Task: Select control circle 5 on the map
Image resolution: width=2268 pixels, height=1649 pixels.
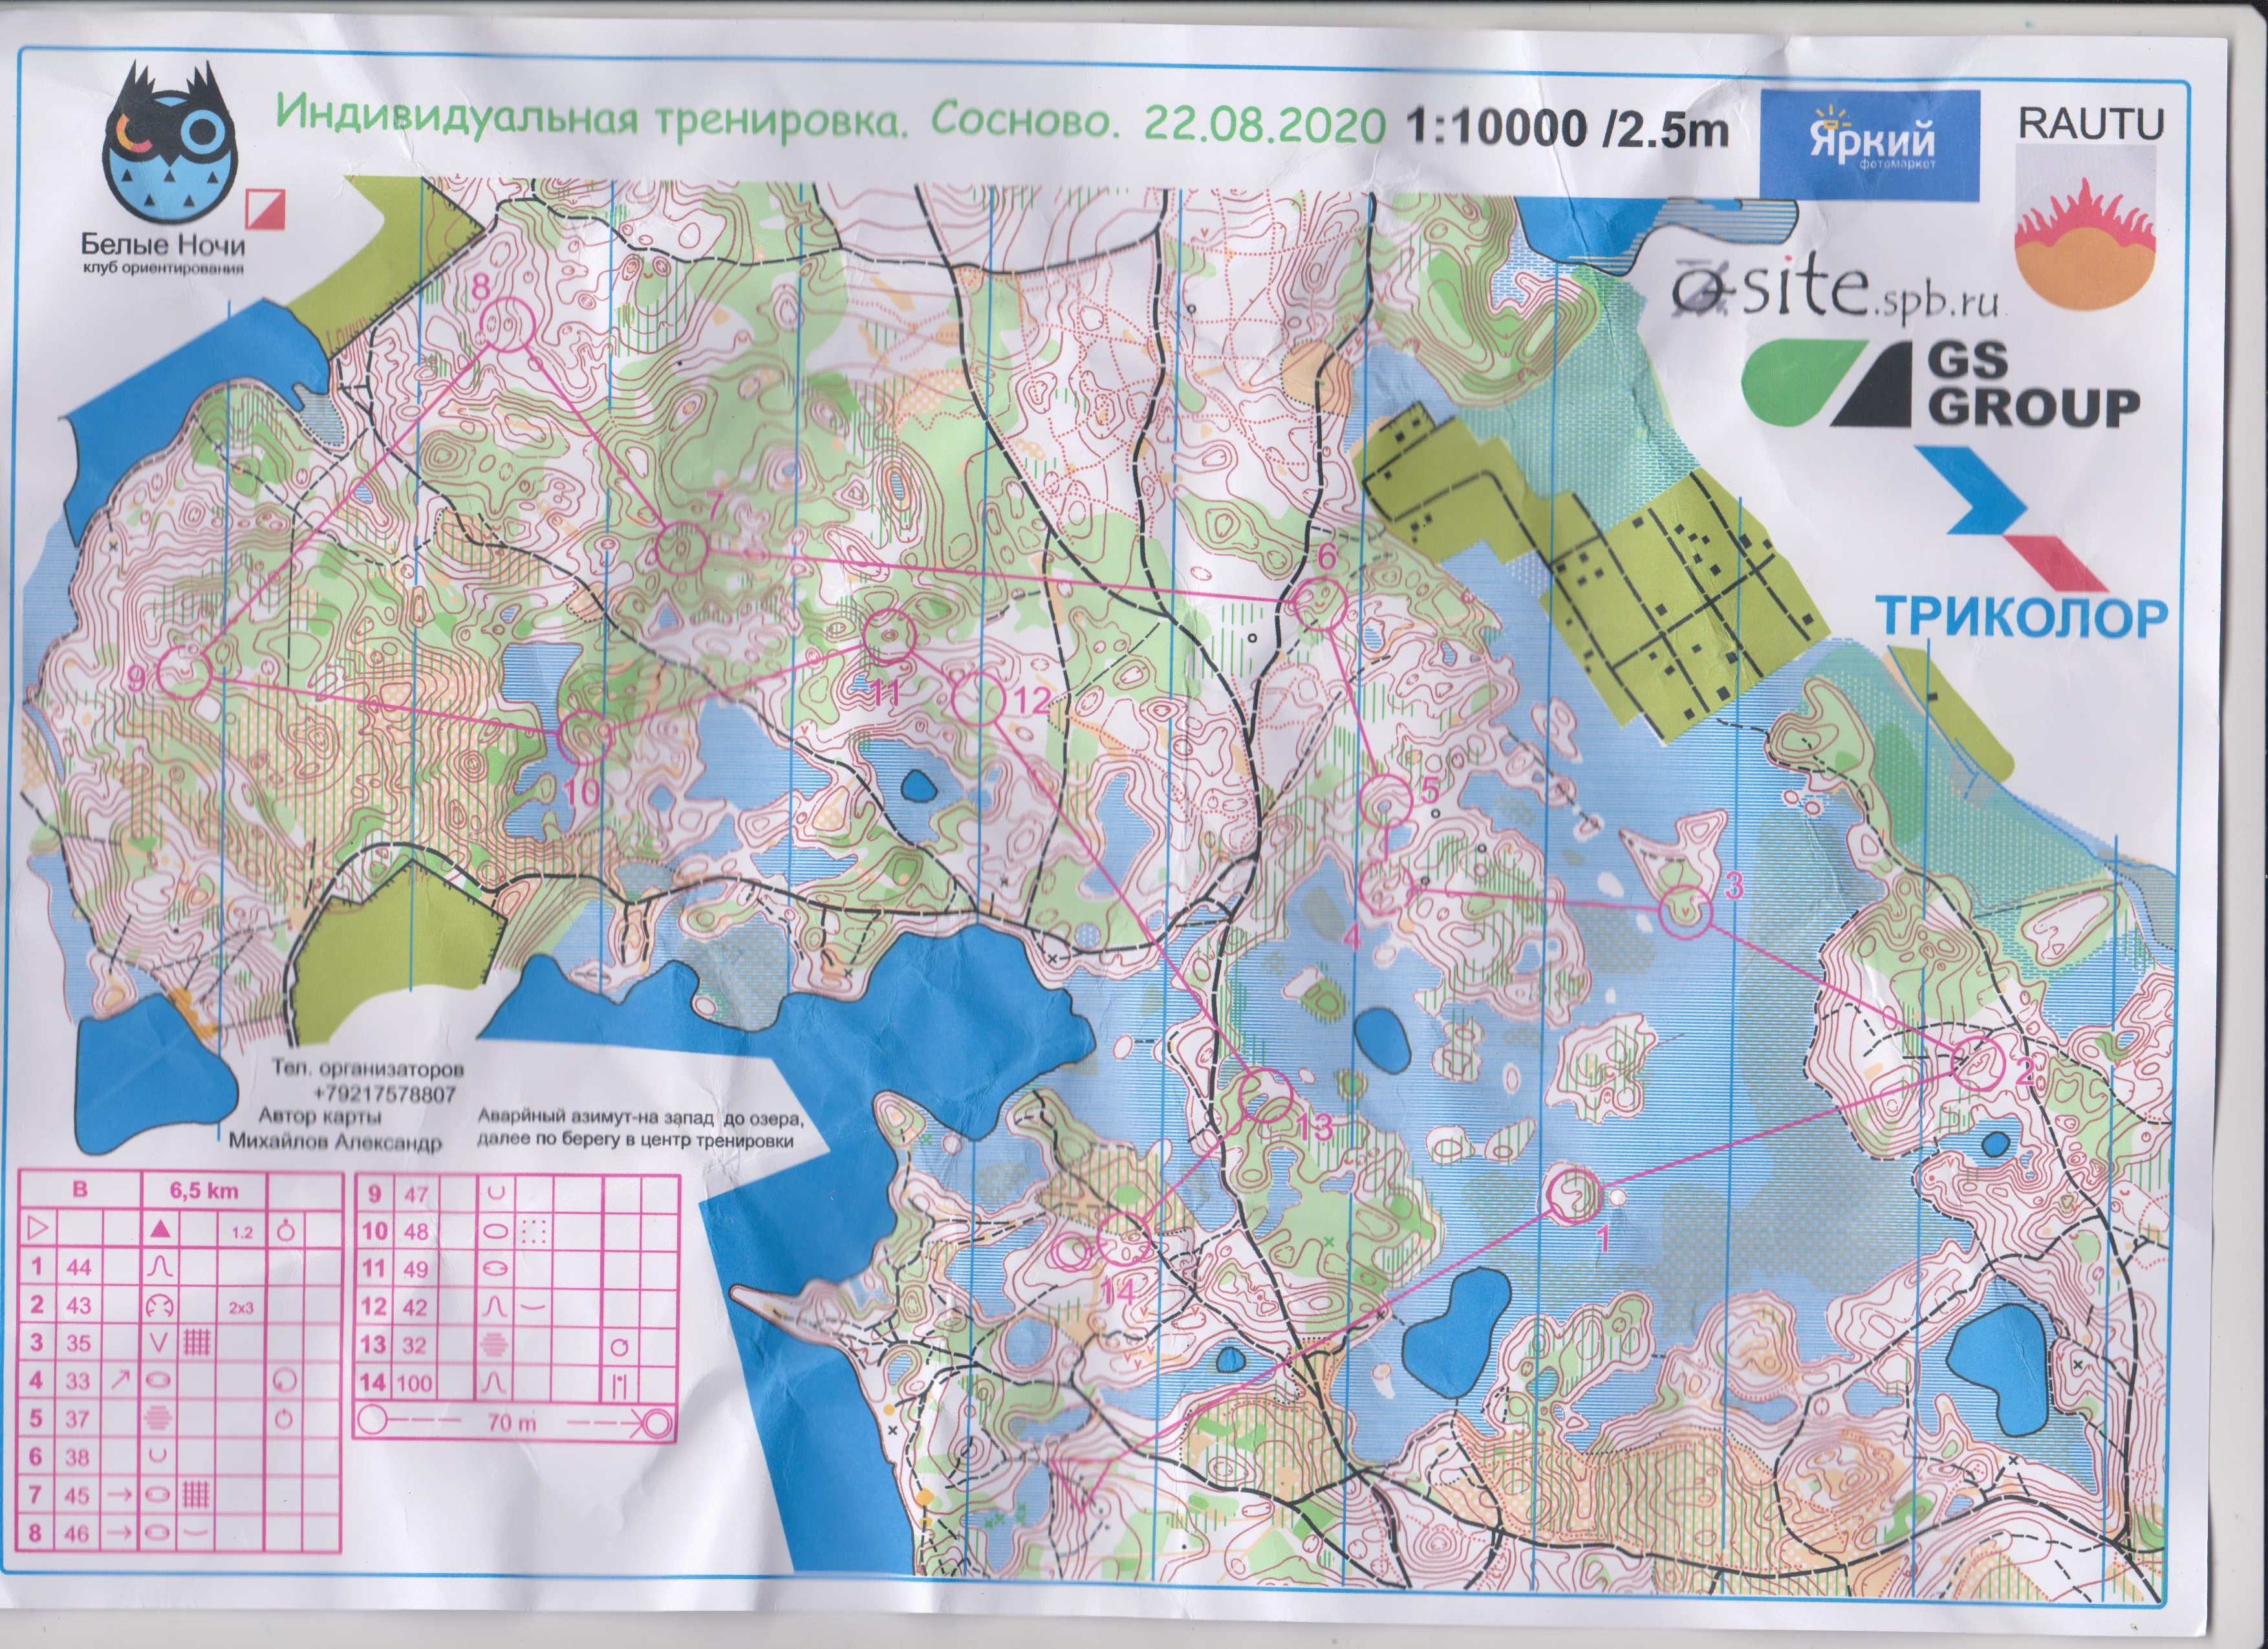Action: [x=1386, y=801]
